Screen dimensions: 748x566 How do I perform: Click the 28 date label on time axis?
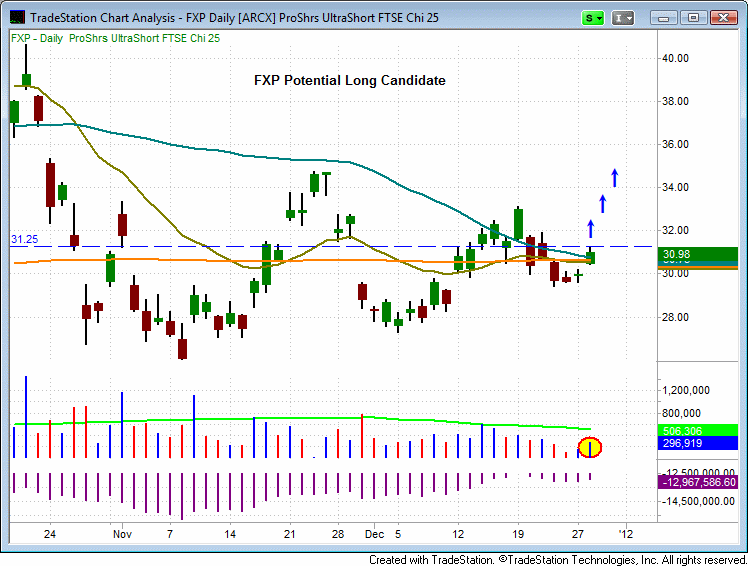[338, 534]
